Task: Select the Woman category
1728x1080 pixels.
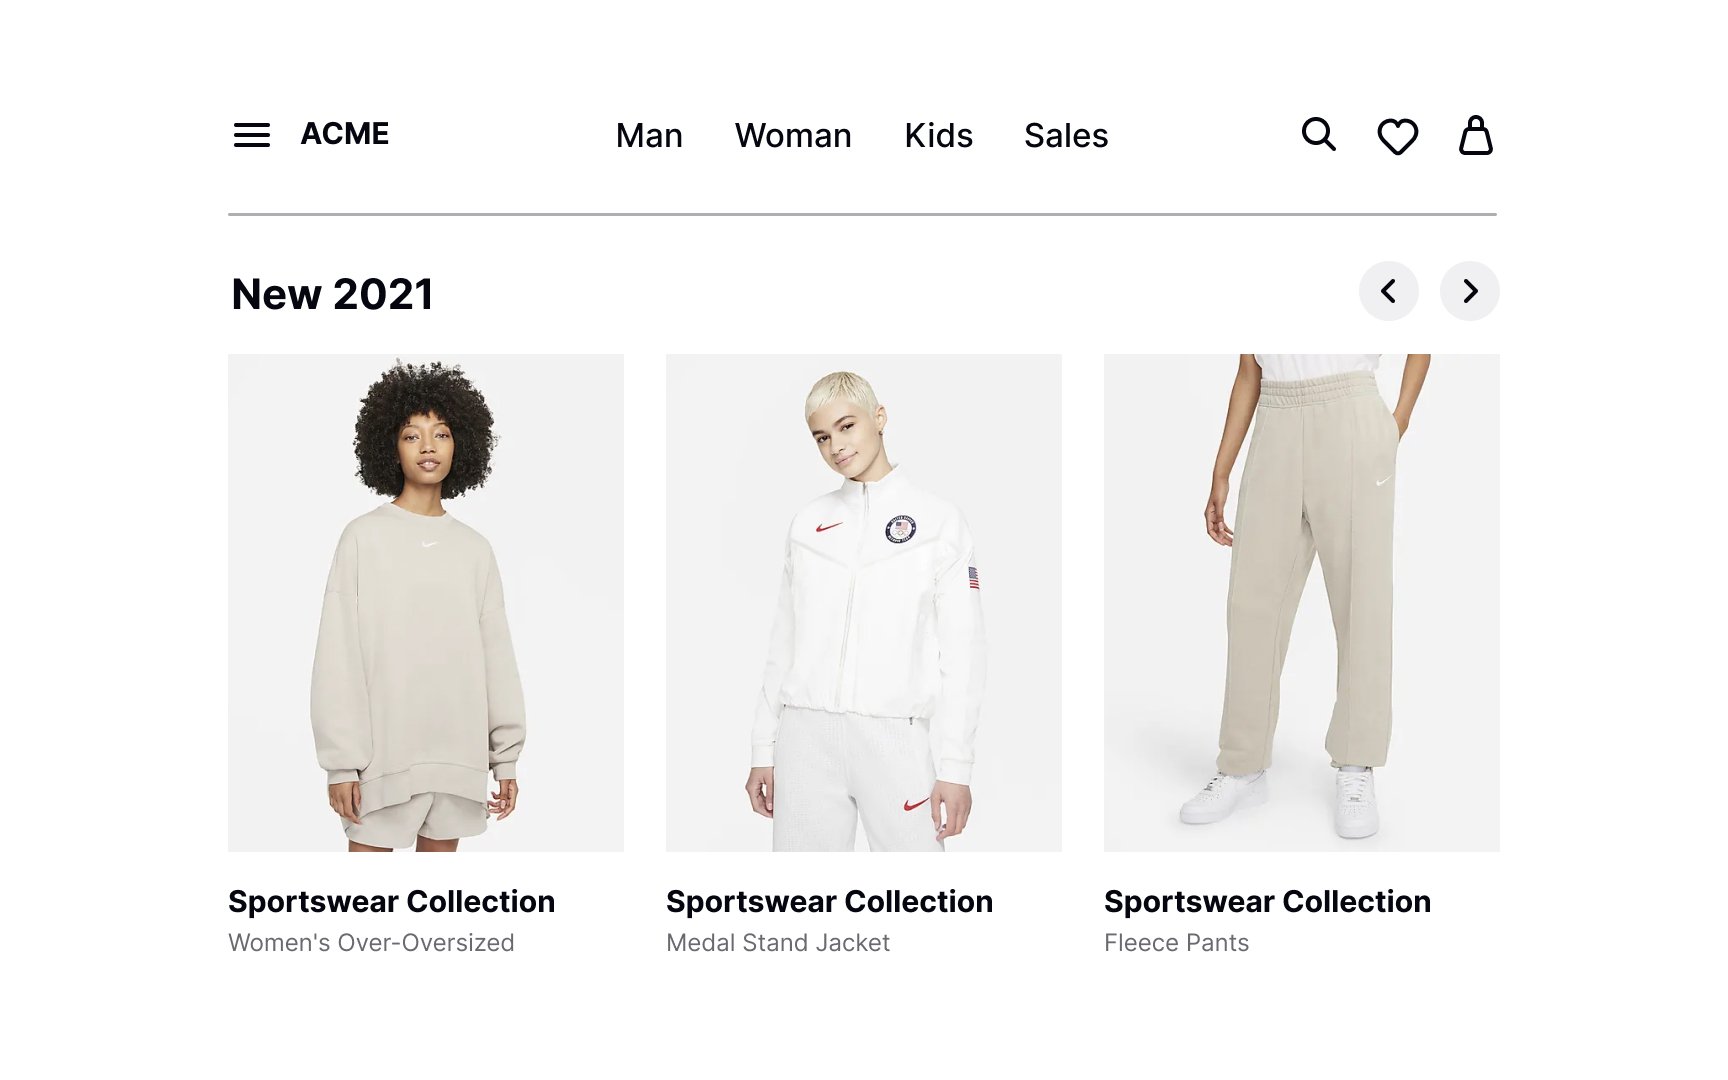Action: (793, 136)
